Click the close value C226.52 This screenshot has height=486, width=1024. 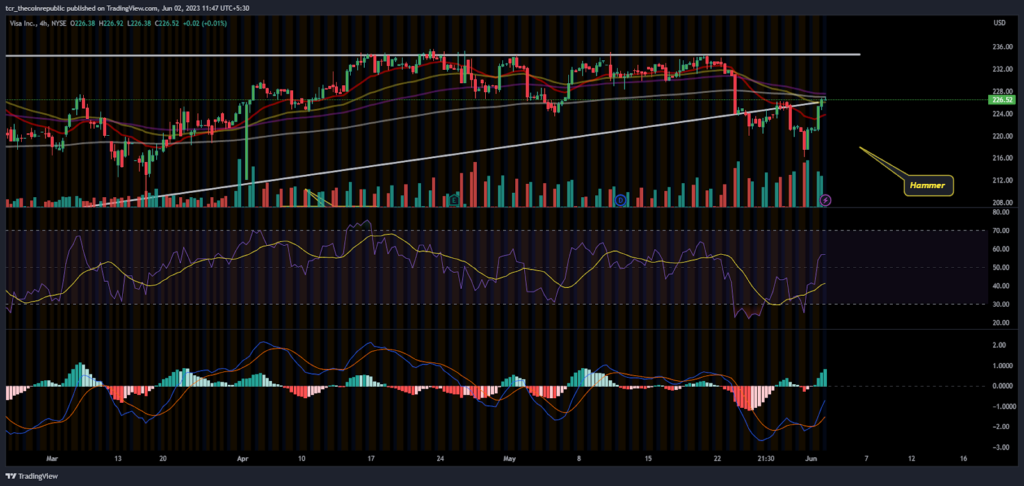(x=169, y=23)
